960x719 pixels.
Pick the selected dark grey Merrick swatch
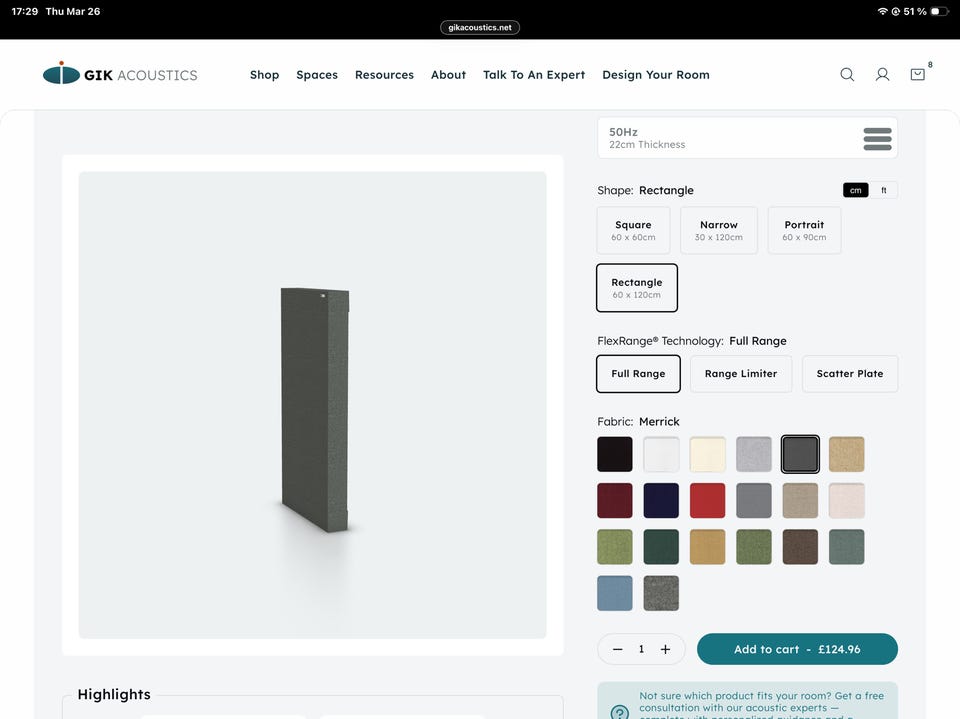point(800,454)
